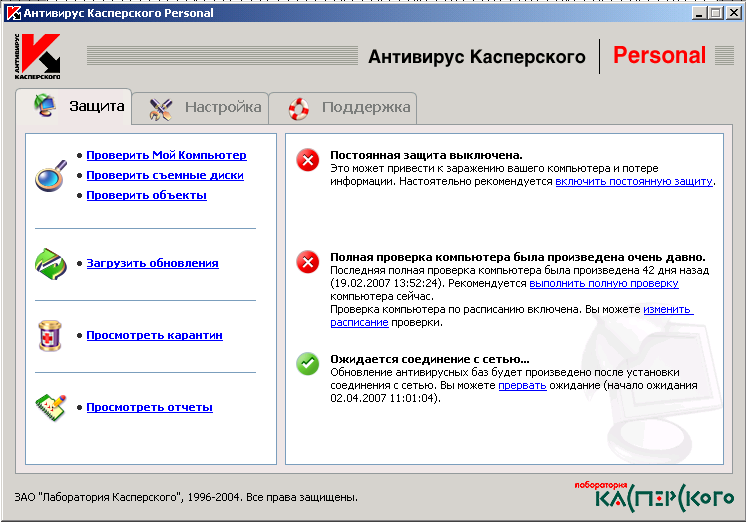Image resolution: width=746 pixels, height=522 pixels.
Task: Click the red error icon beside Полная проверка компьютера
Action: click(x=308, y=262)
